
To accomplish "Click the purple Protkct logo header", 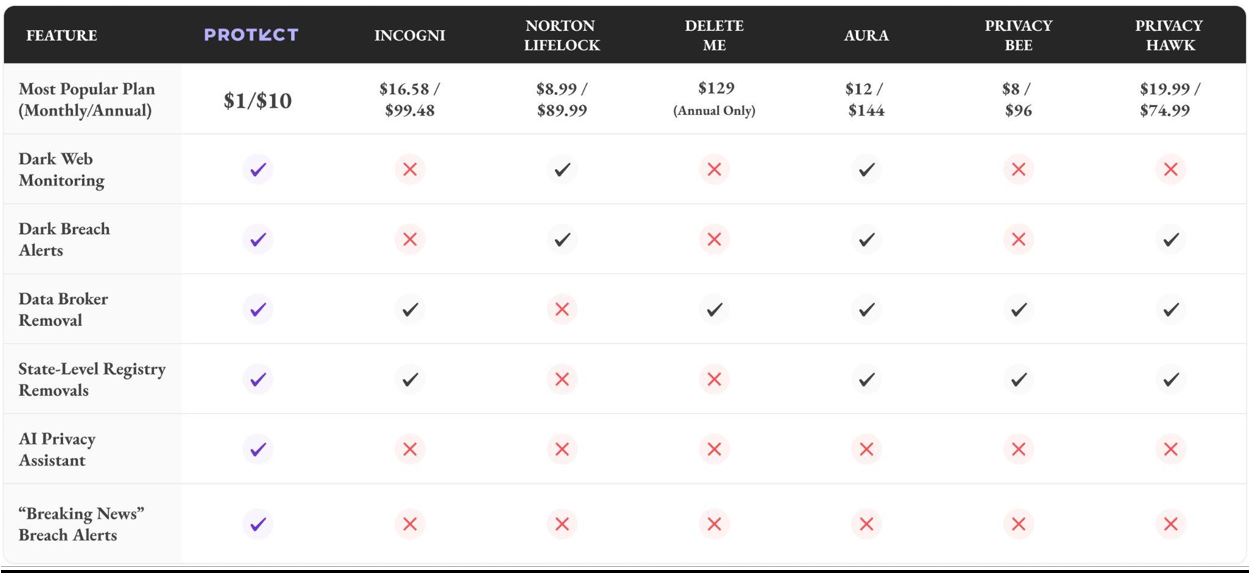I will (251, 35).
